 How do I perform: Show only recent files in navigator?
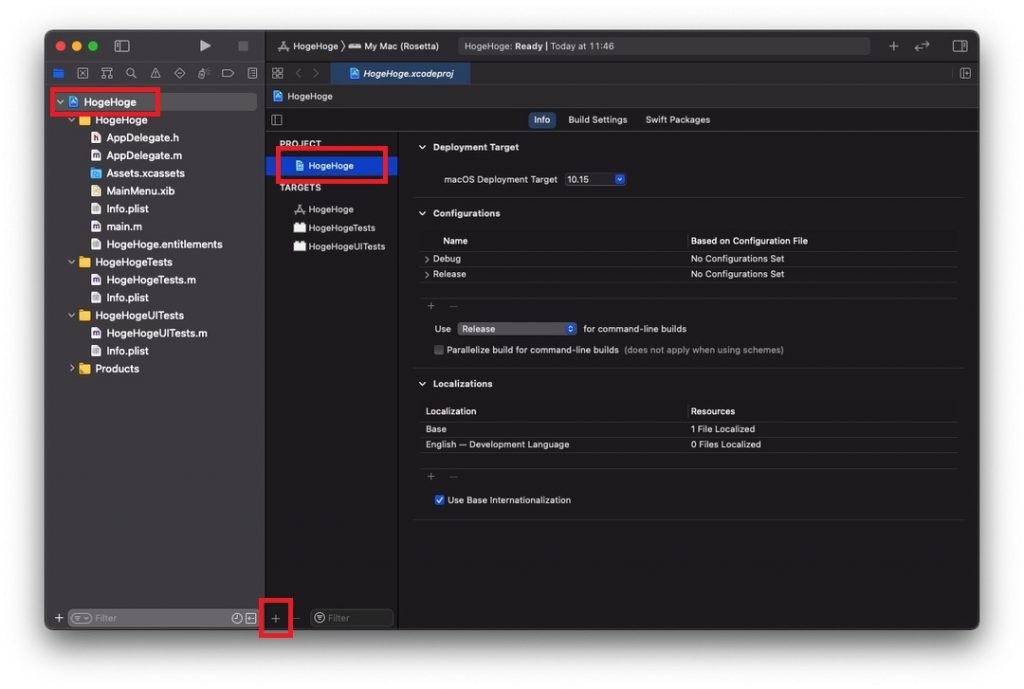(x=237, y=618)
